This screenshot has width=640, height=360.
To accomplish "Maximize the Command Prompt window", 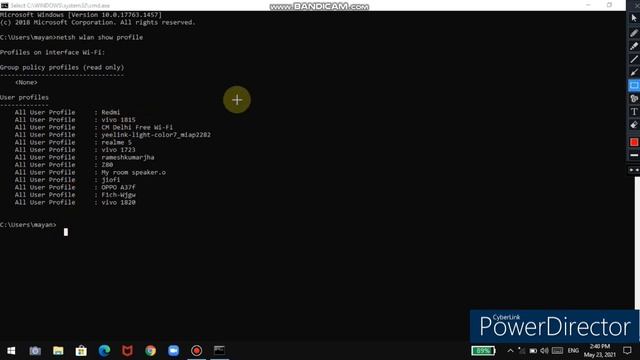I will pos(609,5).
